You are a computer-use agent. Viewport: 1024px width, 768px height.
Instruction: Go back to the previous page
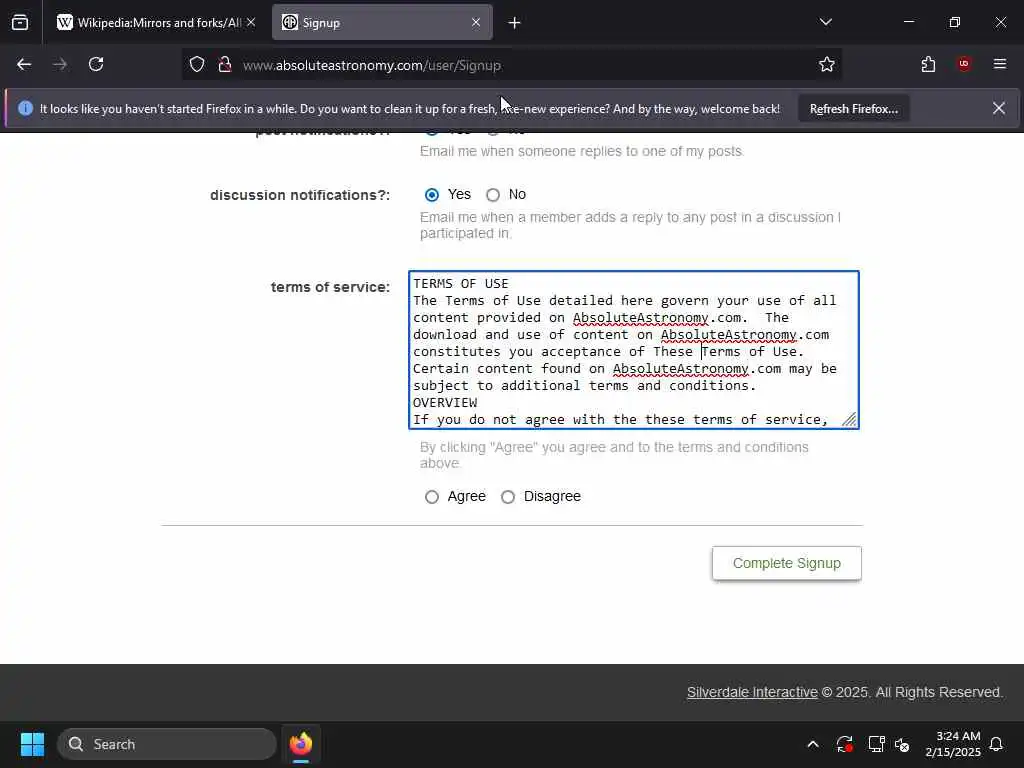[24, 65]
